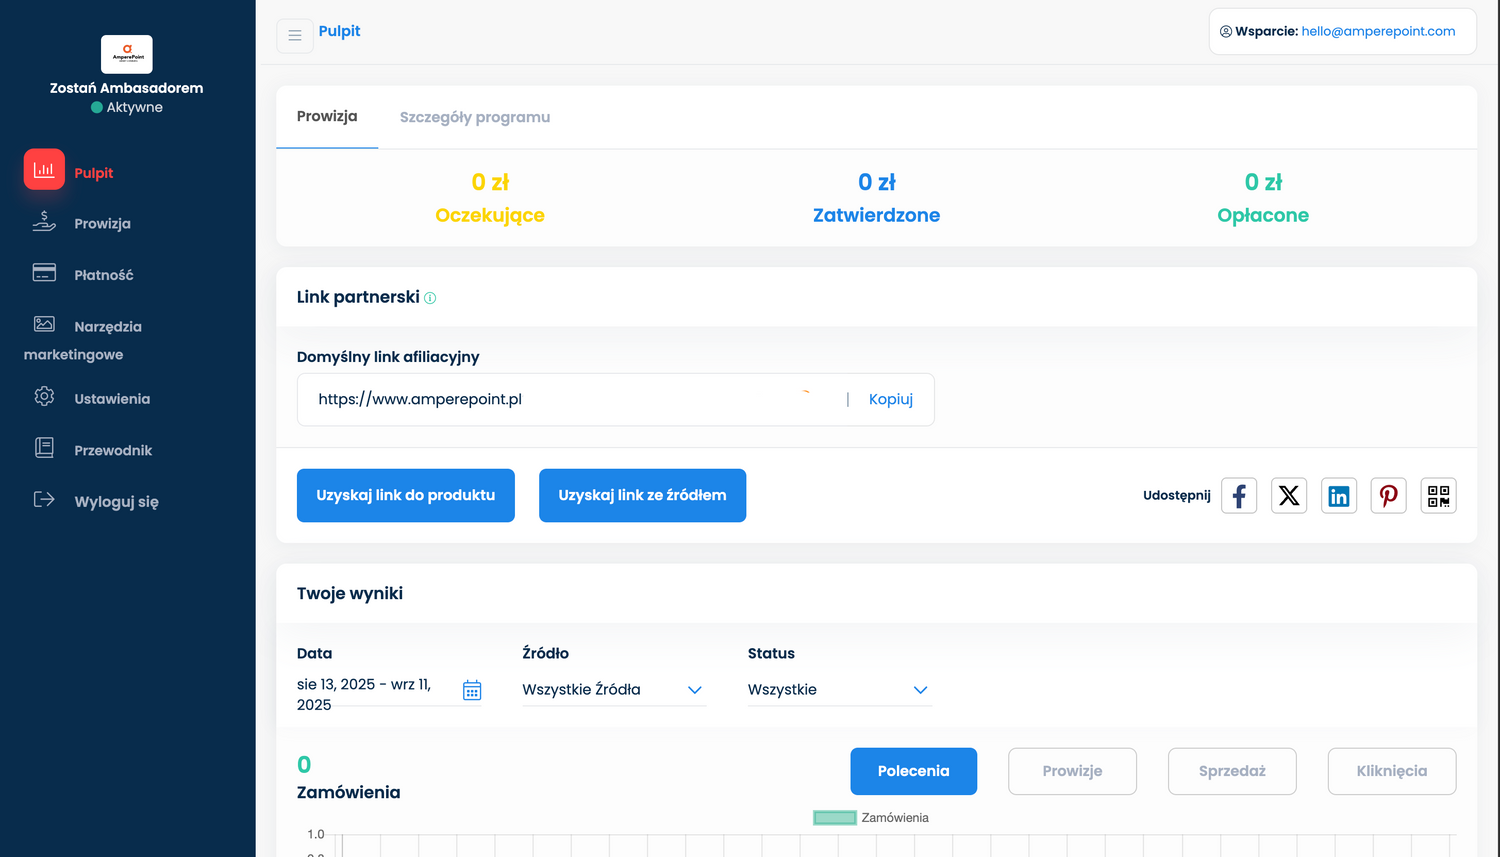
Task: Click the 0 zł Oczekujące amount
Action: [490, 182]
